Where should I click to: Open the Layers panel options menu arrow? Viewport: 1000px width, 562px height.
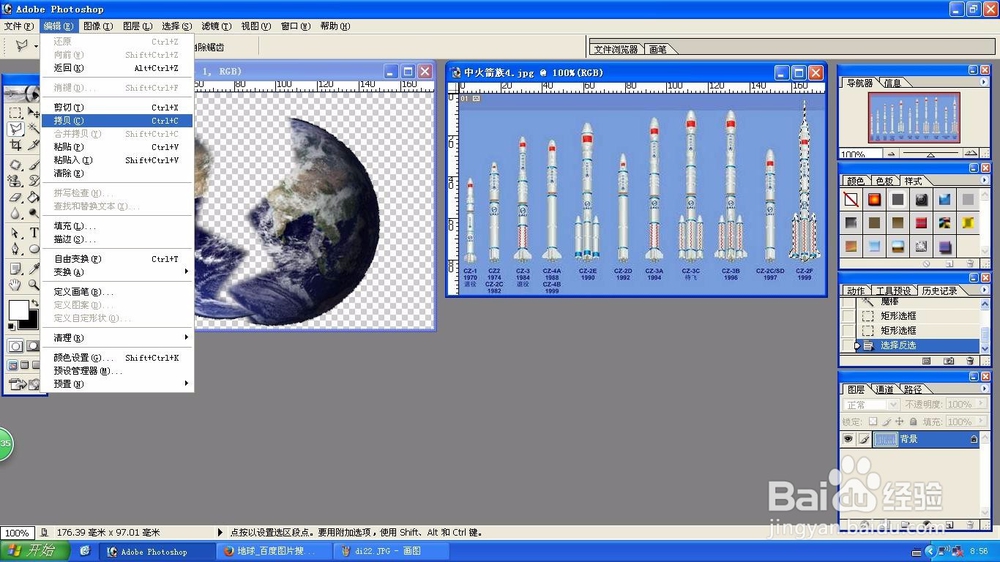click(x=984, y=388)
